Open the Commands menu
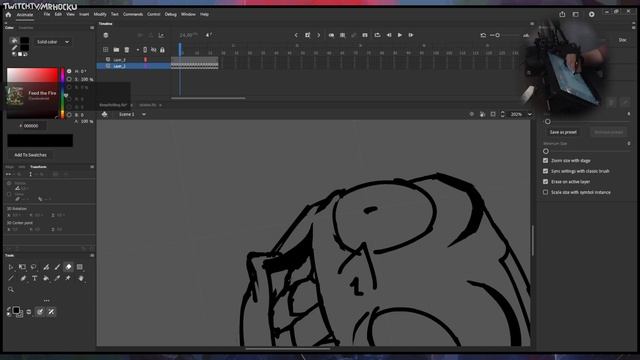The image size is (640, 360). 133,14
